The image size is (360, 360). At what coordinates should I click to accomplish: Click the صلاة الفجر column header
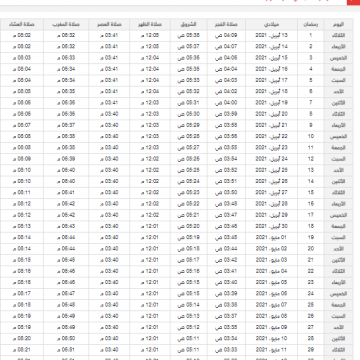pos(226,24)
